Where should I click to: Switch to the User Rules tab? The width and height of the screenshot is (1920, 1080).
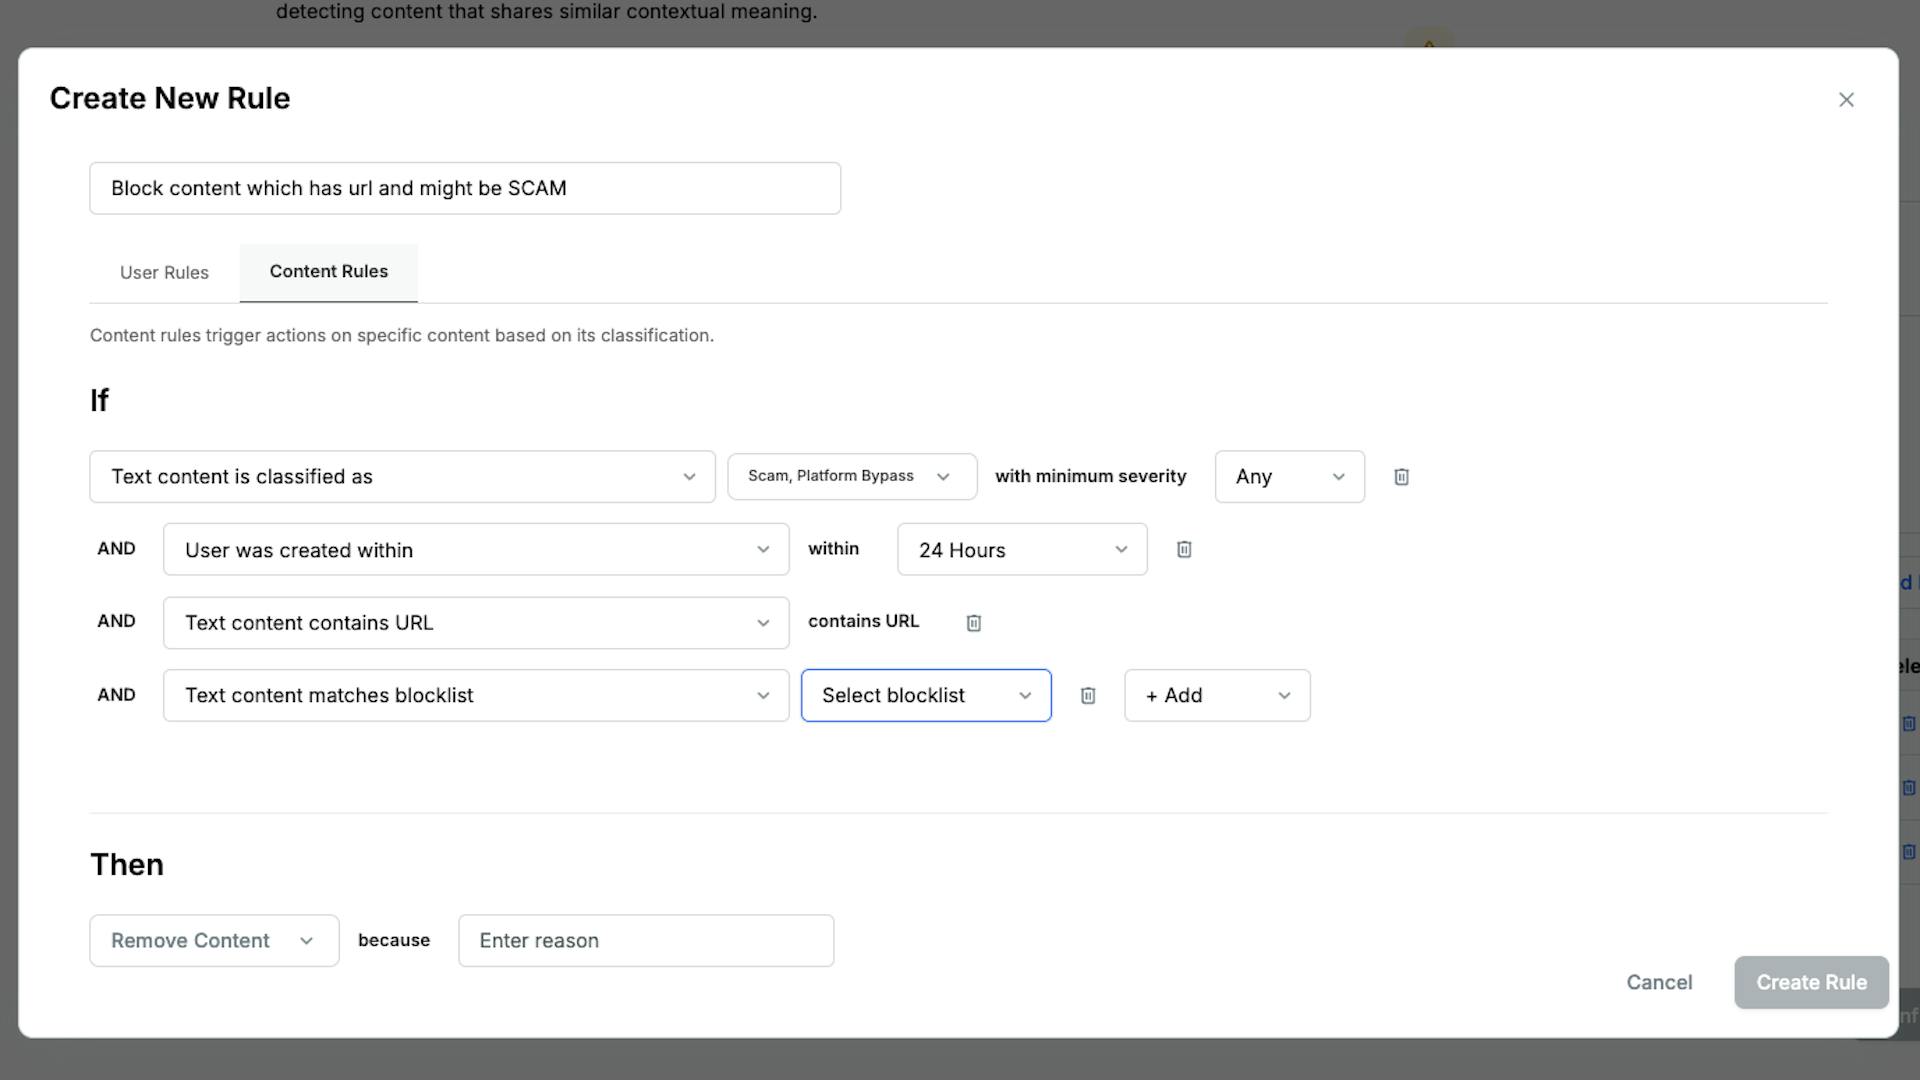click(x=164, y=273)
